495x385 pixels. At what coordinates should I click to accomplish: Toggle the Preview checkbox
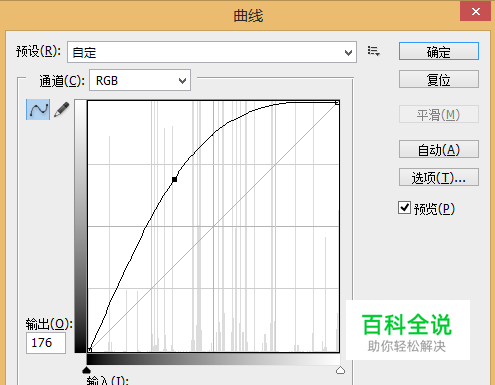click(404, 208)
